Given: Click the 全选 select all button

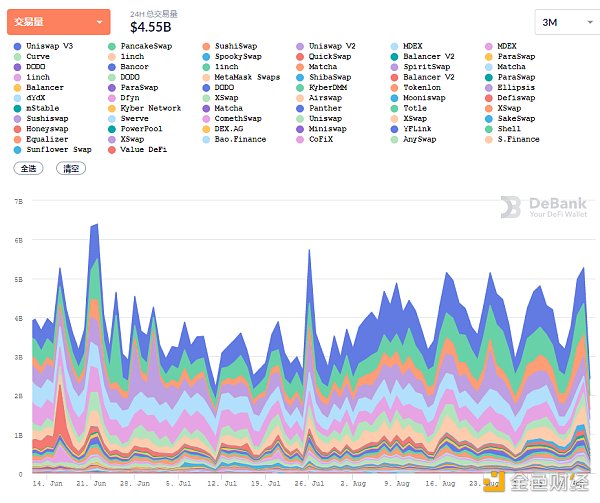Looking at the screenshot, I should pyautogui.click(x=27, y=169).
